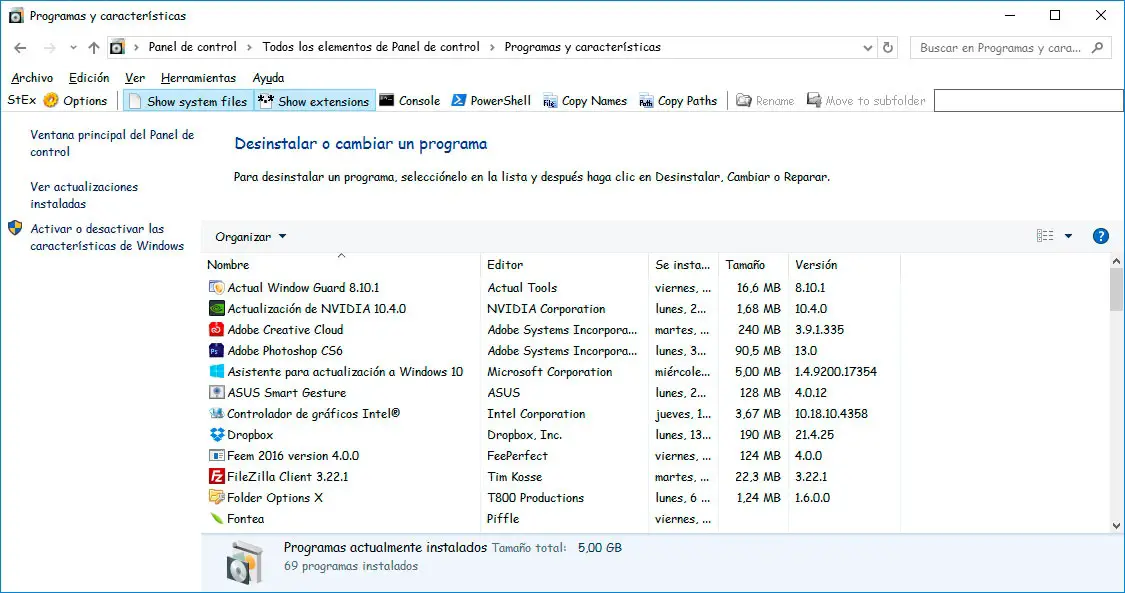
Task: Open the Archivo menu
Action: point(32,77)
